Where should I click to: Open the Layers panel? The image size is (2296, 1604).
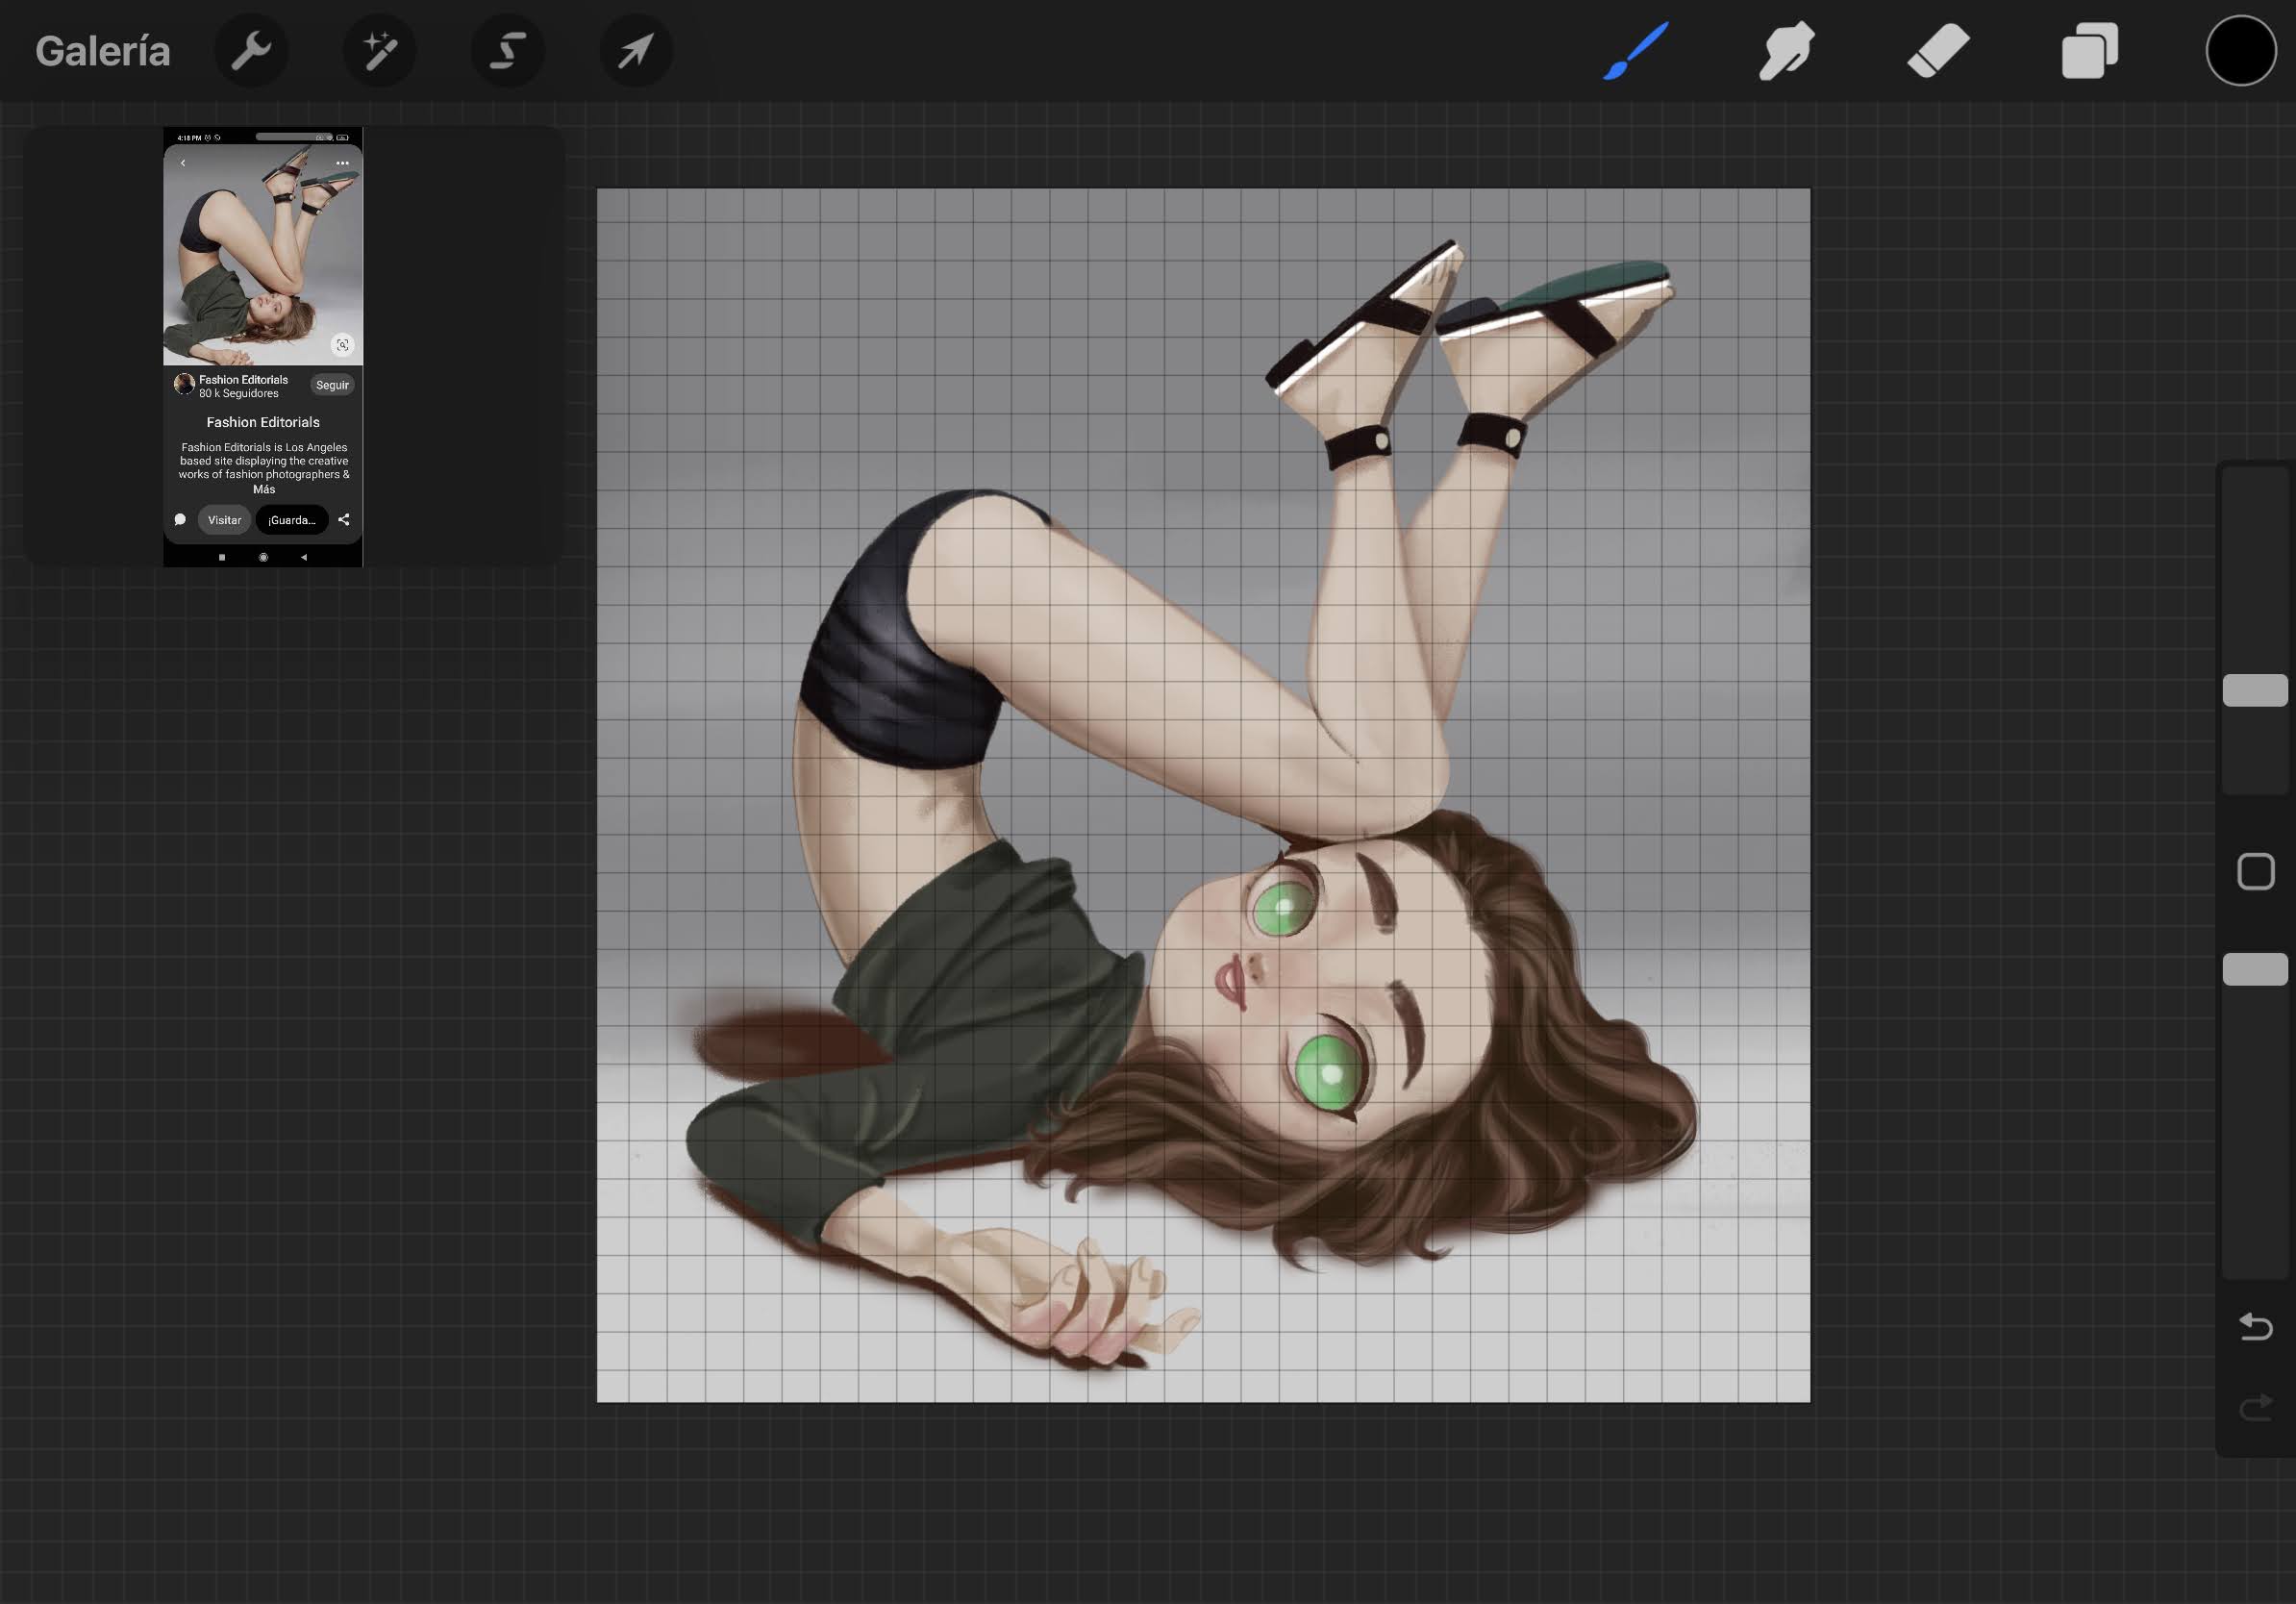[x=2090, y=50]
